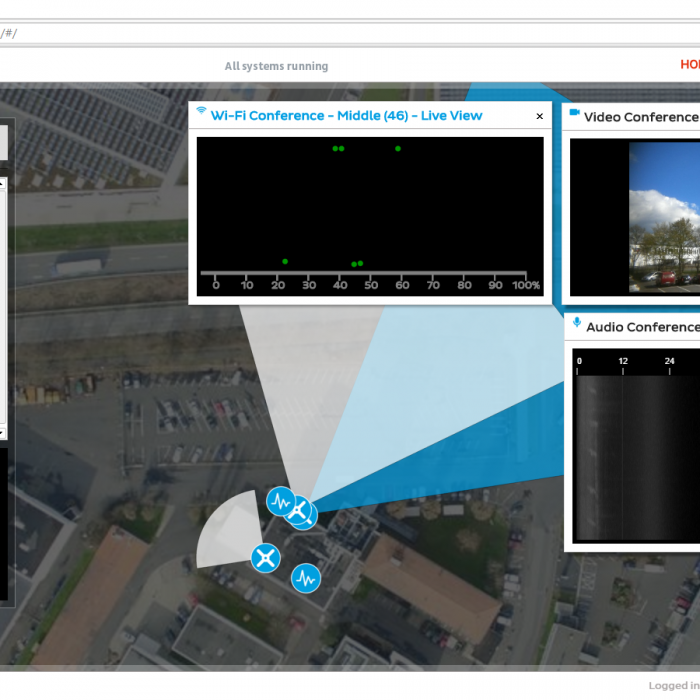Click the 12 tick label in the Audio Conference panel
The image size is (700, 700).
coord(623,361)
